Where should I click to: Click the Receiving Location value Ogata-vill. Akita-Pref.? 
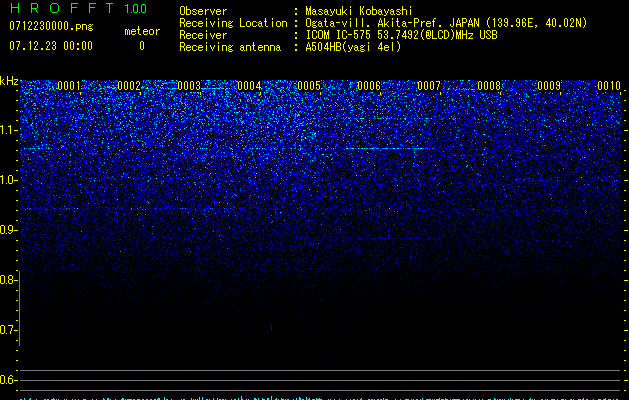[372, 23]
